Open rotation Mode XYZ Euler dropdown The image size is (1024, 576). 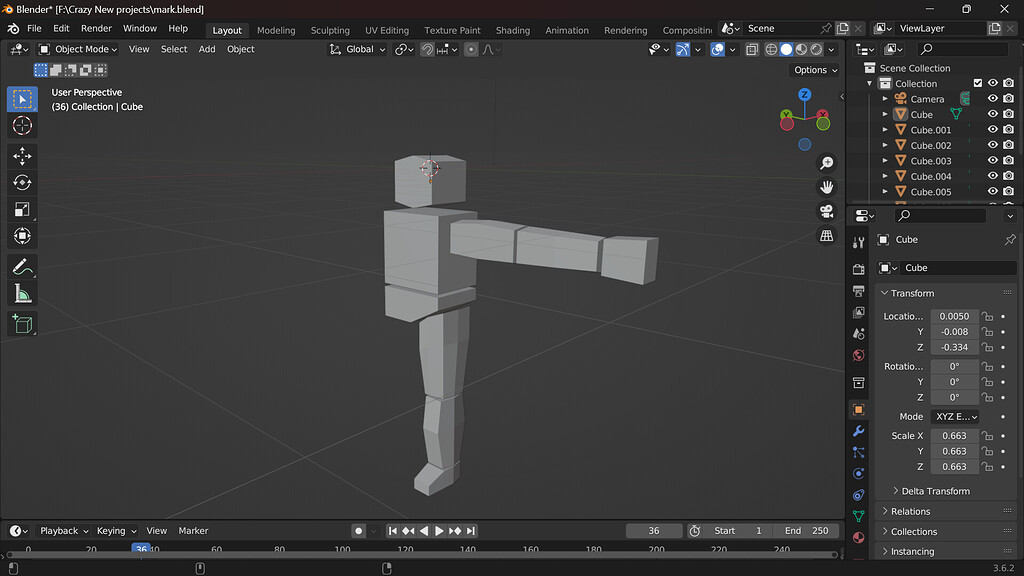[955, 417]
